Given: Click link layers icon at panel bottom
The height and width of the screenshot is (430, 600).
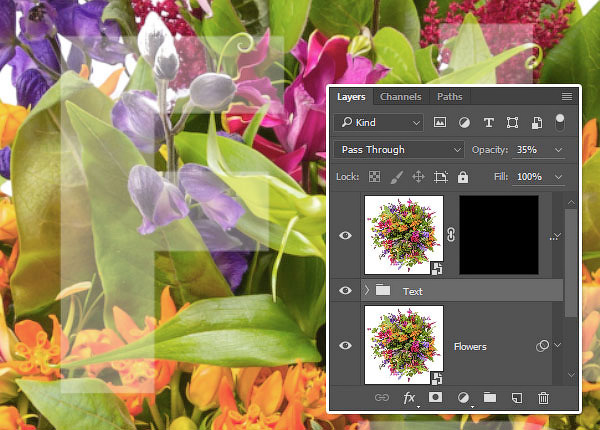Looking at the screenshot, I should 382,398.
